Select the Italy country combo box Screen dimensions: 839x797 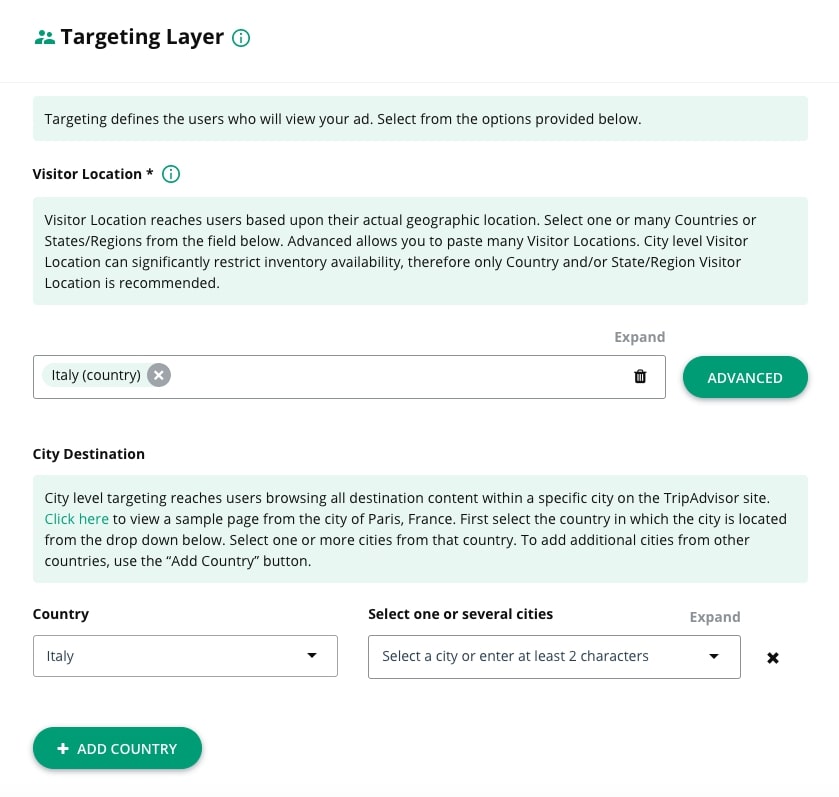170,656
